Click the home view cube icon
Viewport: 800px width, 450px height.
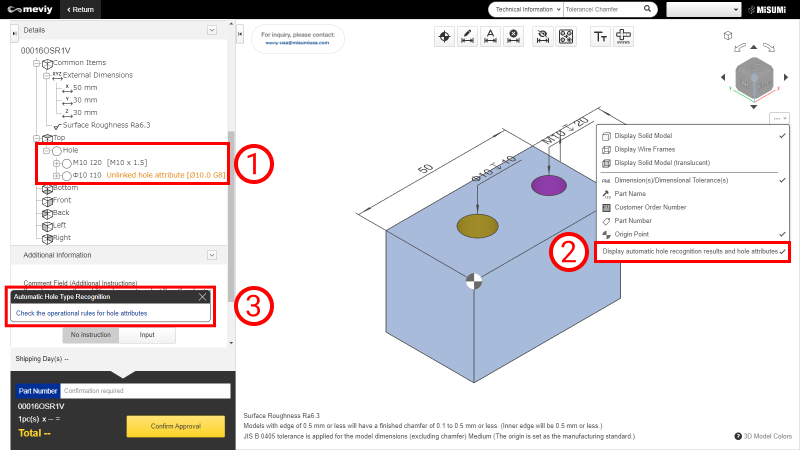tap(728, 35)
